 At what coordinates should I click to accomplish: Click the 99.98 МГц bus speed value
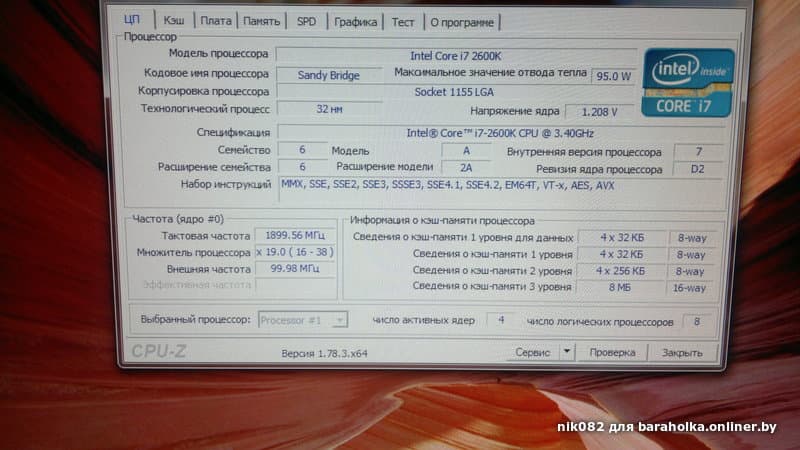coord(295,268)
